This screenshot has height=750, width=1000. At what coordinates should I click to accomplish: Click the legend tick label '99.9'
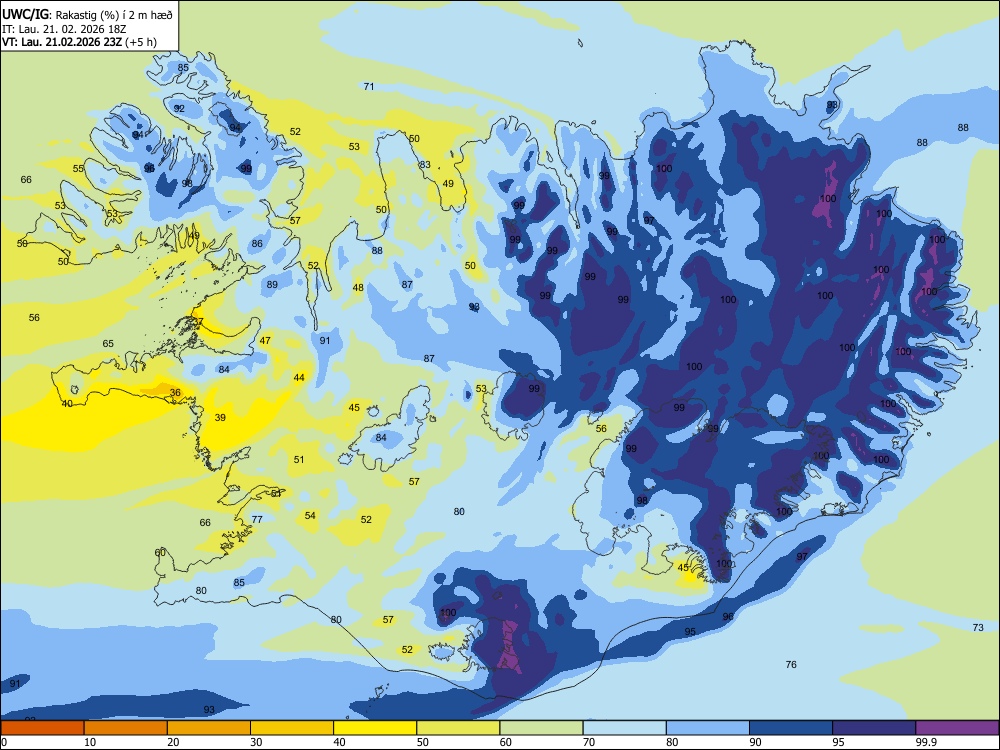(x=925, y=742)
